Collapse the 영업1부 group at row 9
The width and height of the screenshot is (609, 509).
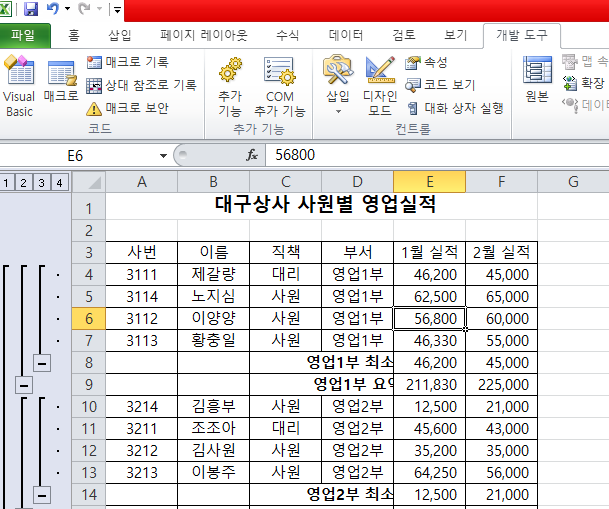(x=24, y=386)
